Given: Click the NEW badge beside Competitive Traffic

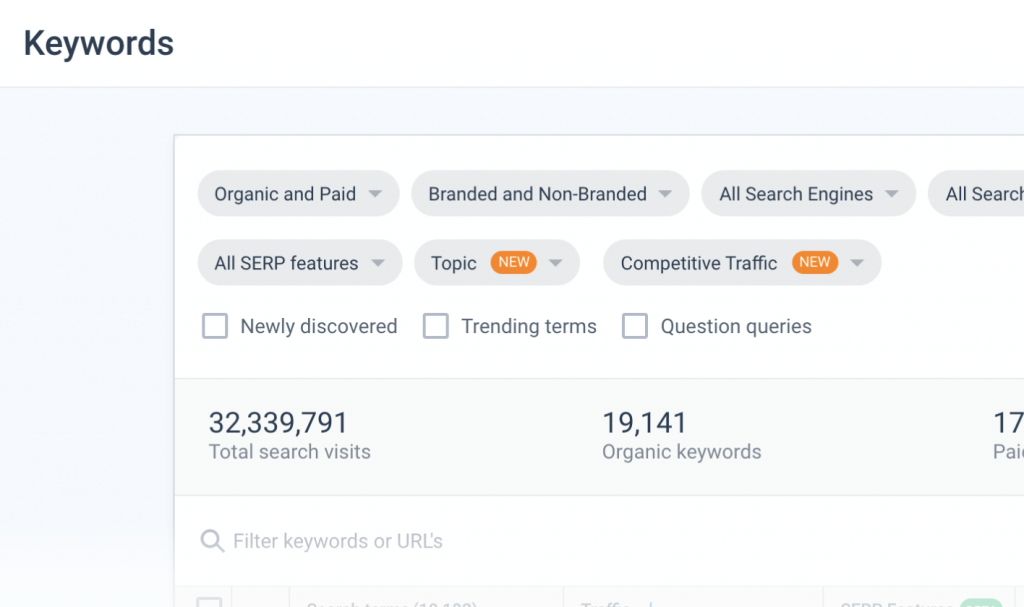Looking at the screenshot, I should [x=815, y=262].
